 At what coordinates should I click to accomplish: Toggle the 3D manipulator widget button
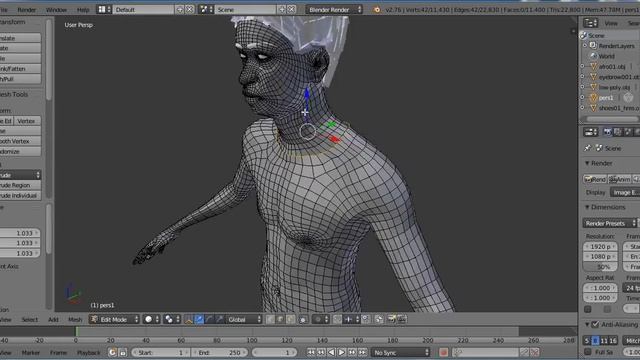tap(189, 319)
